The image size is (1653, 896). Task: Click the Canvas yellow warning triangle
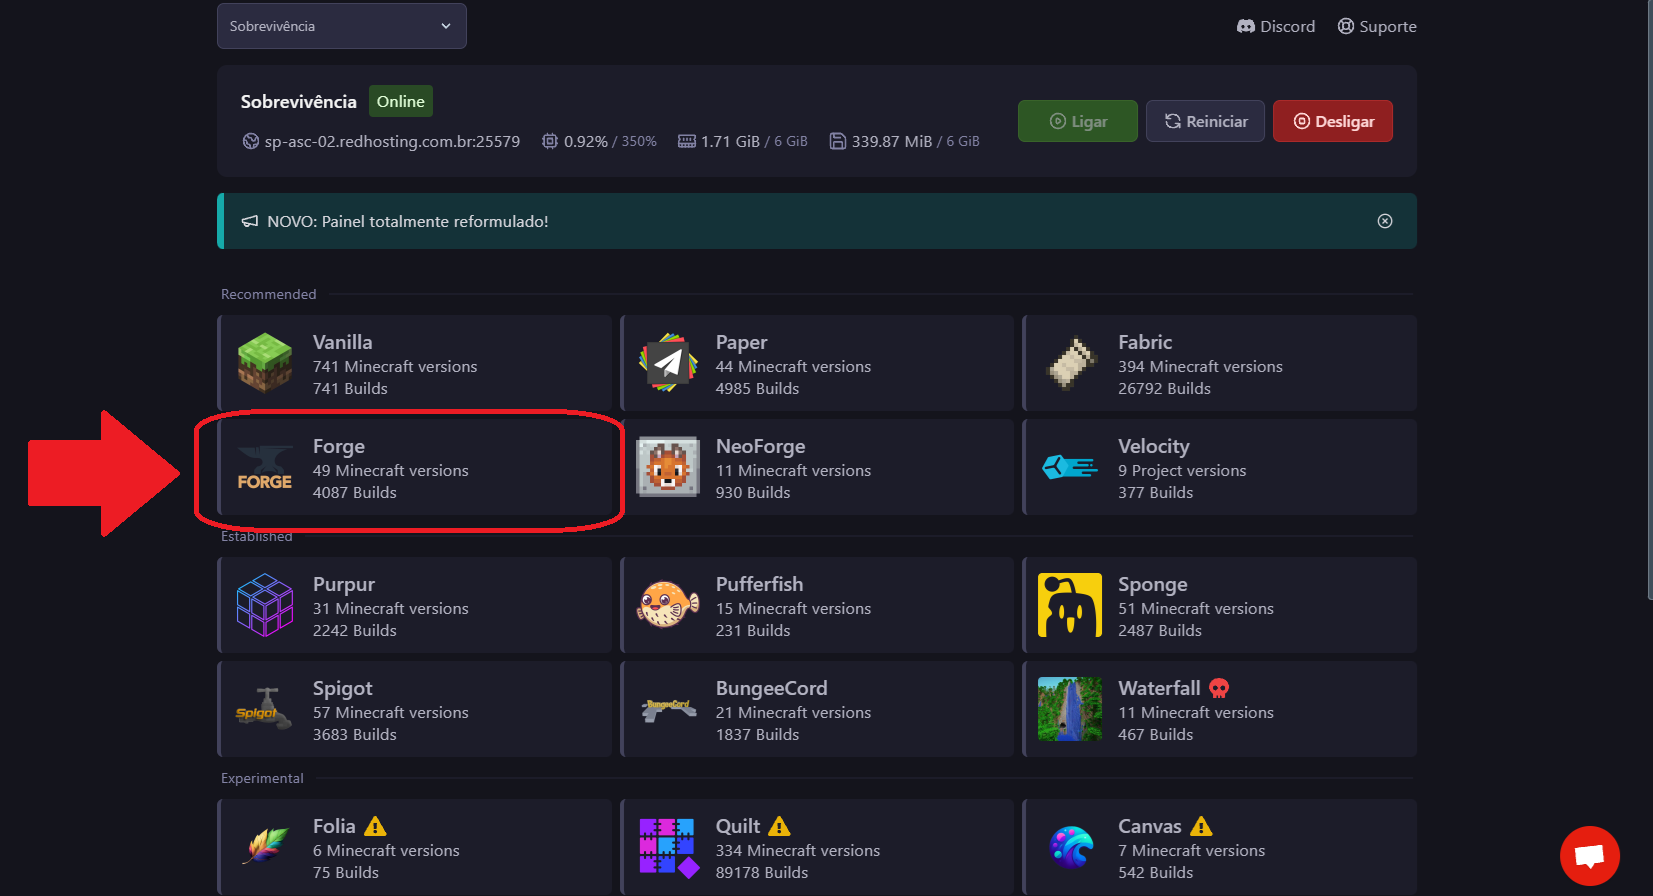pyautogui.click(x=1201, y=826)
